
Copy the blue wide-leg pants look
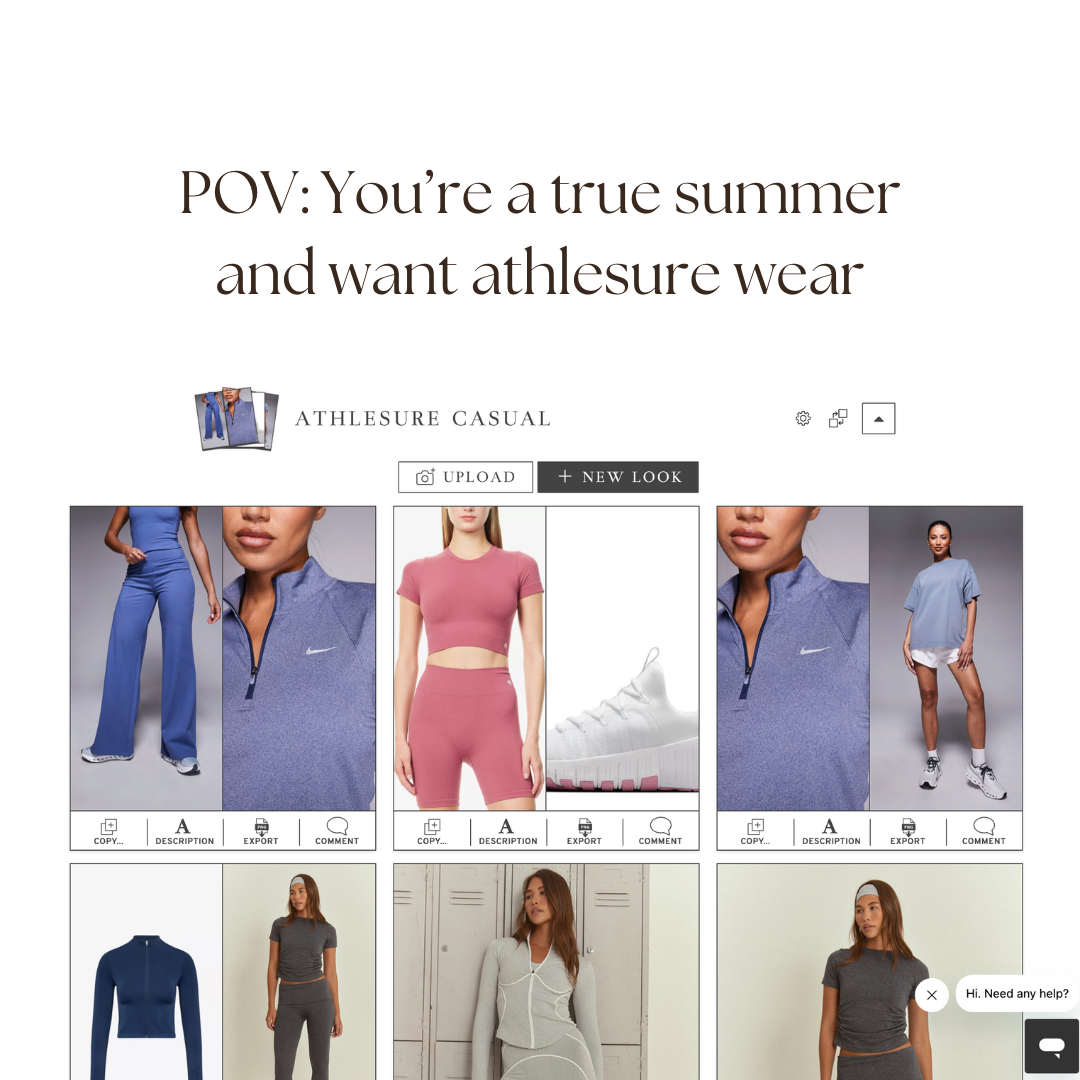109,831
